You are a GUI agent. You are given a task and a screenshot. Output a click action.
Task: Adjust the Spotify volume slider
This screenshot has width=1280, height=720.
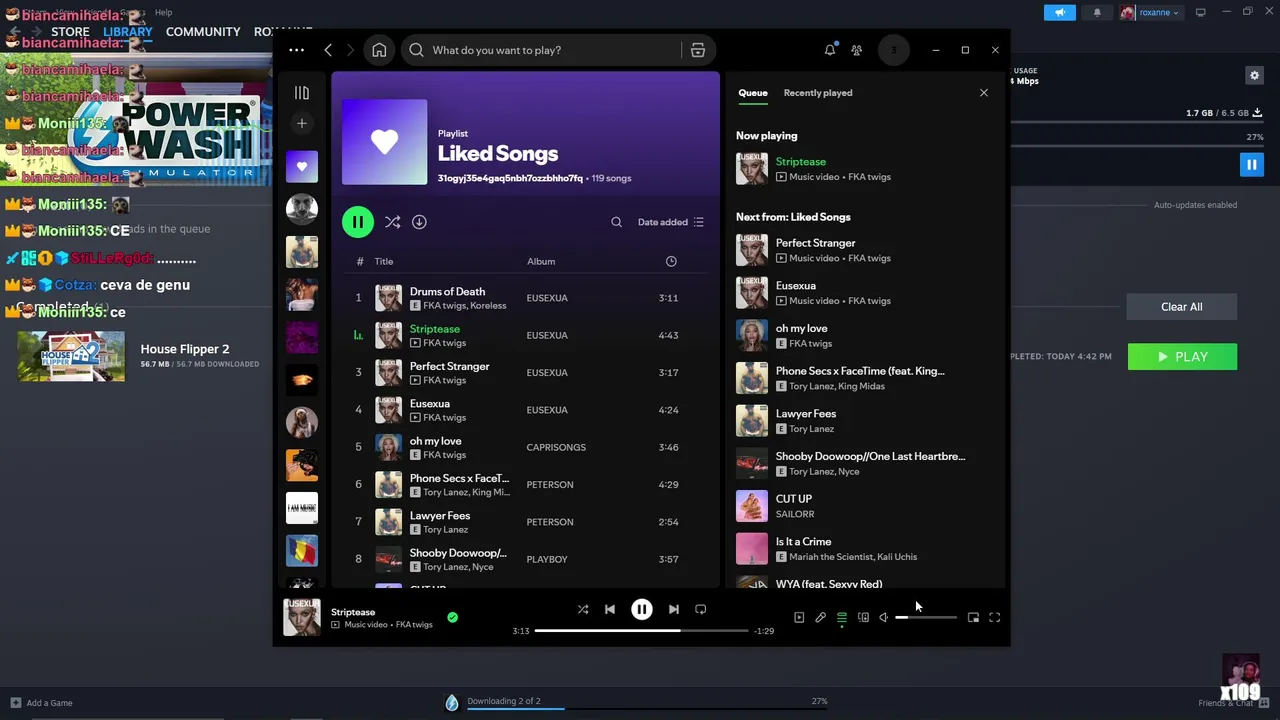click(x=925, y=618)
